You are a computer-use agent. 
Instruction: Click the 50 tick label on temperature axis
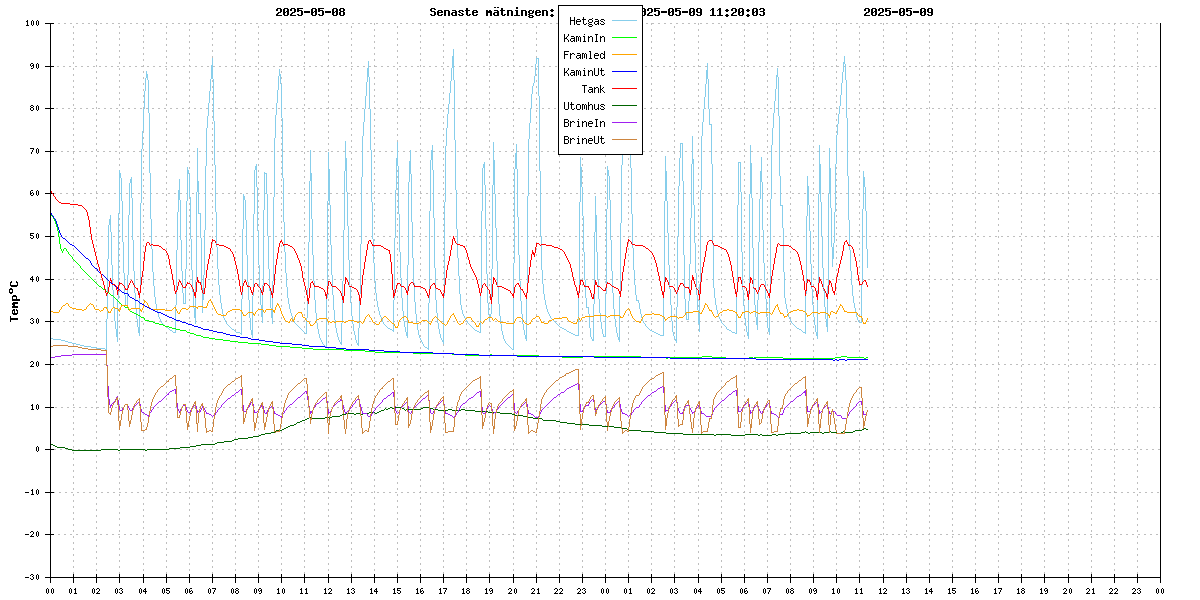(x=35, y=236)
